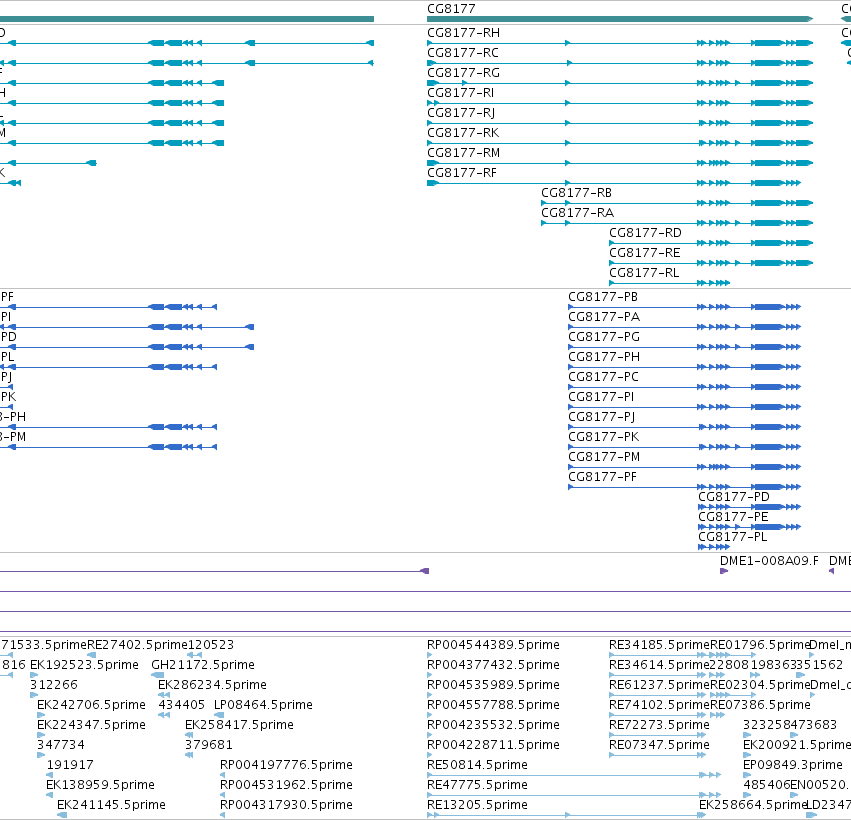Click EST RE07347.5prime

(659, 745)
